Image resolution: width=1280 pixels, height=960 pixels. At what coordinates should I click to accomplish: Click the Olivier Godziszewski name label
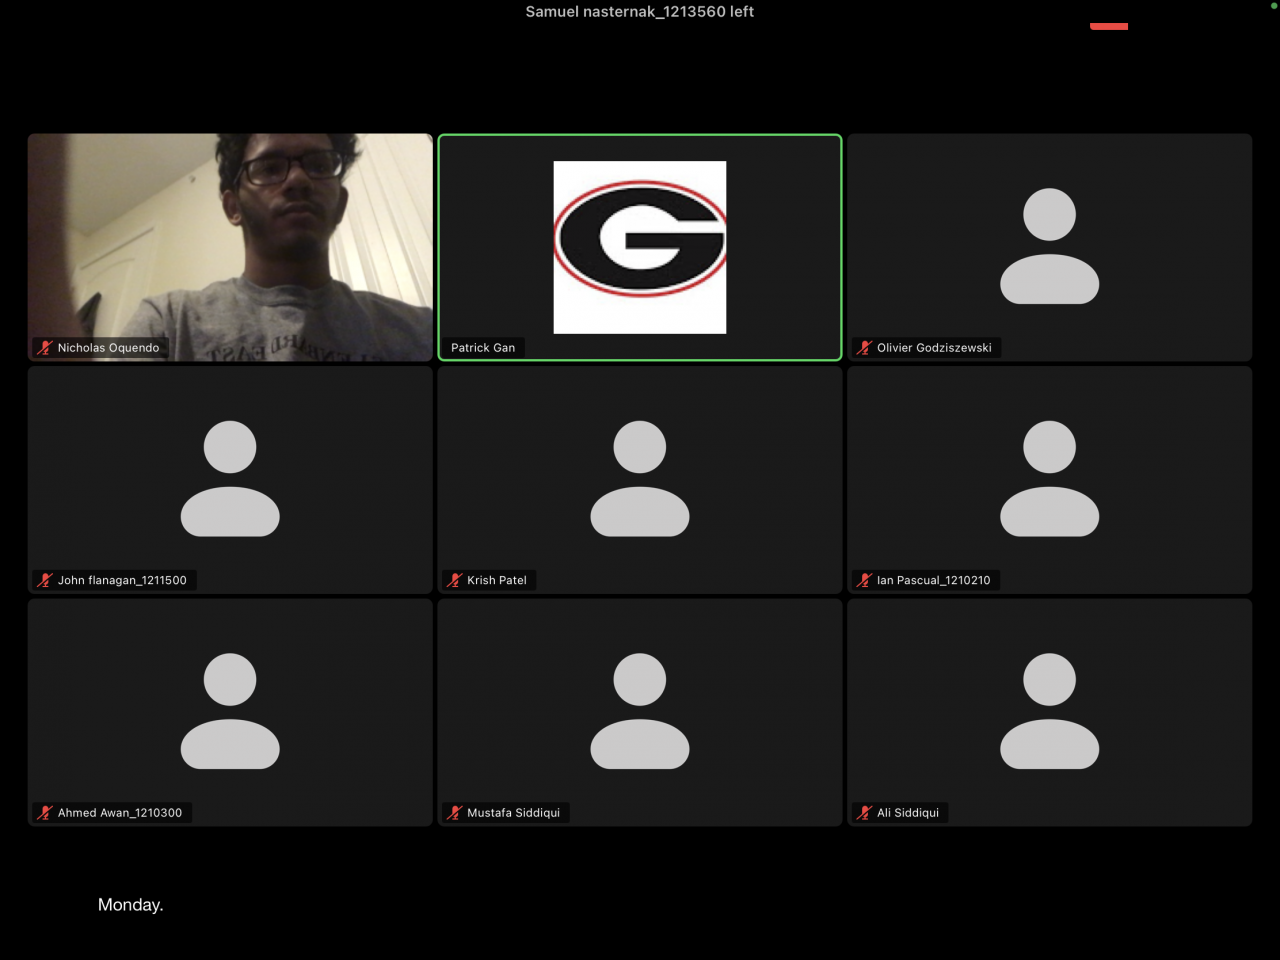pyautogui.click(x=934, y=348)
